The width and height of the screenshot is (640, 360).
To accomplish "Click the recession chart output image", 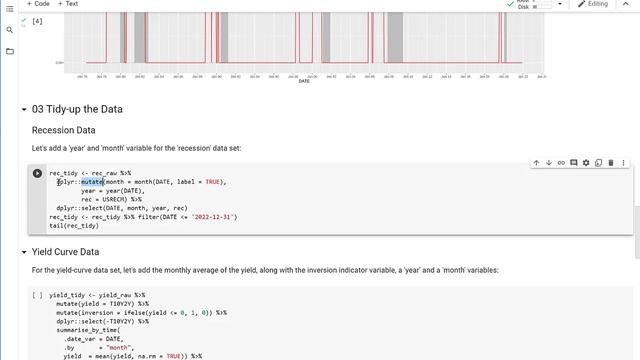I will pyautogui.click(x=304, y=47).
